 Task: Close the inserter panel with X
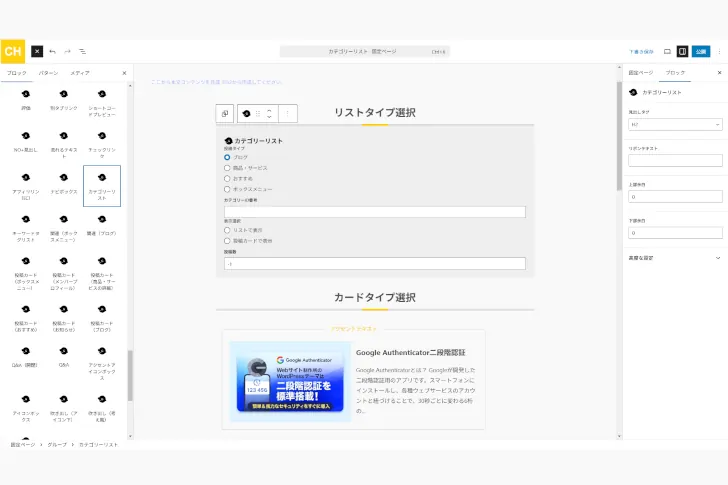(x=124, y=73)
